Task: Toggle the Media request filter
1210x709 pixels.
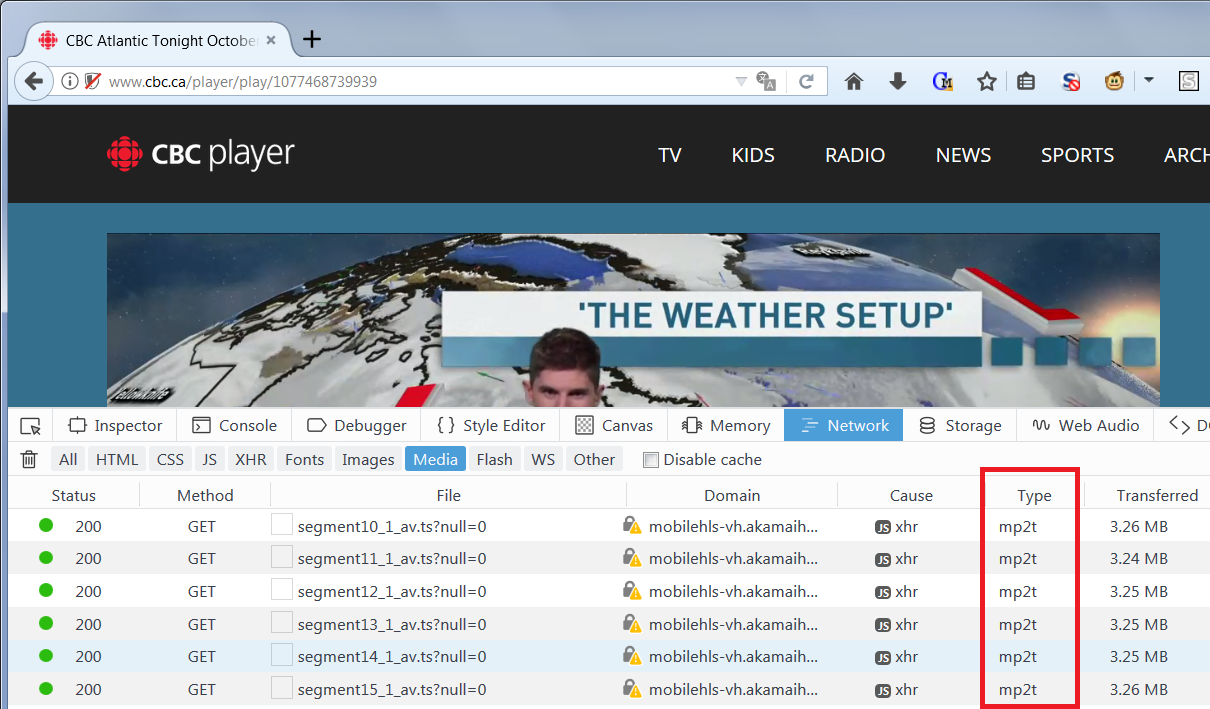Action: click(435, 460)
